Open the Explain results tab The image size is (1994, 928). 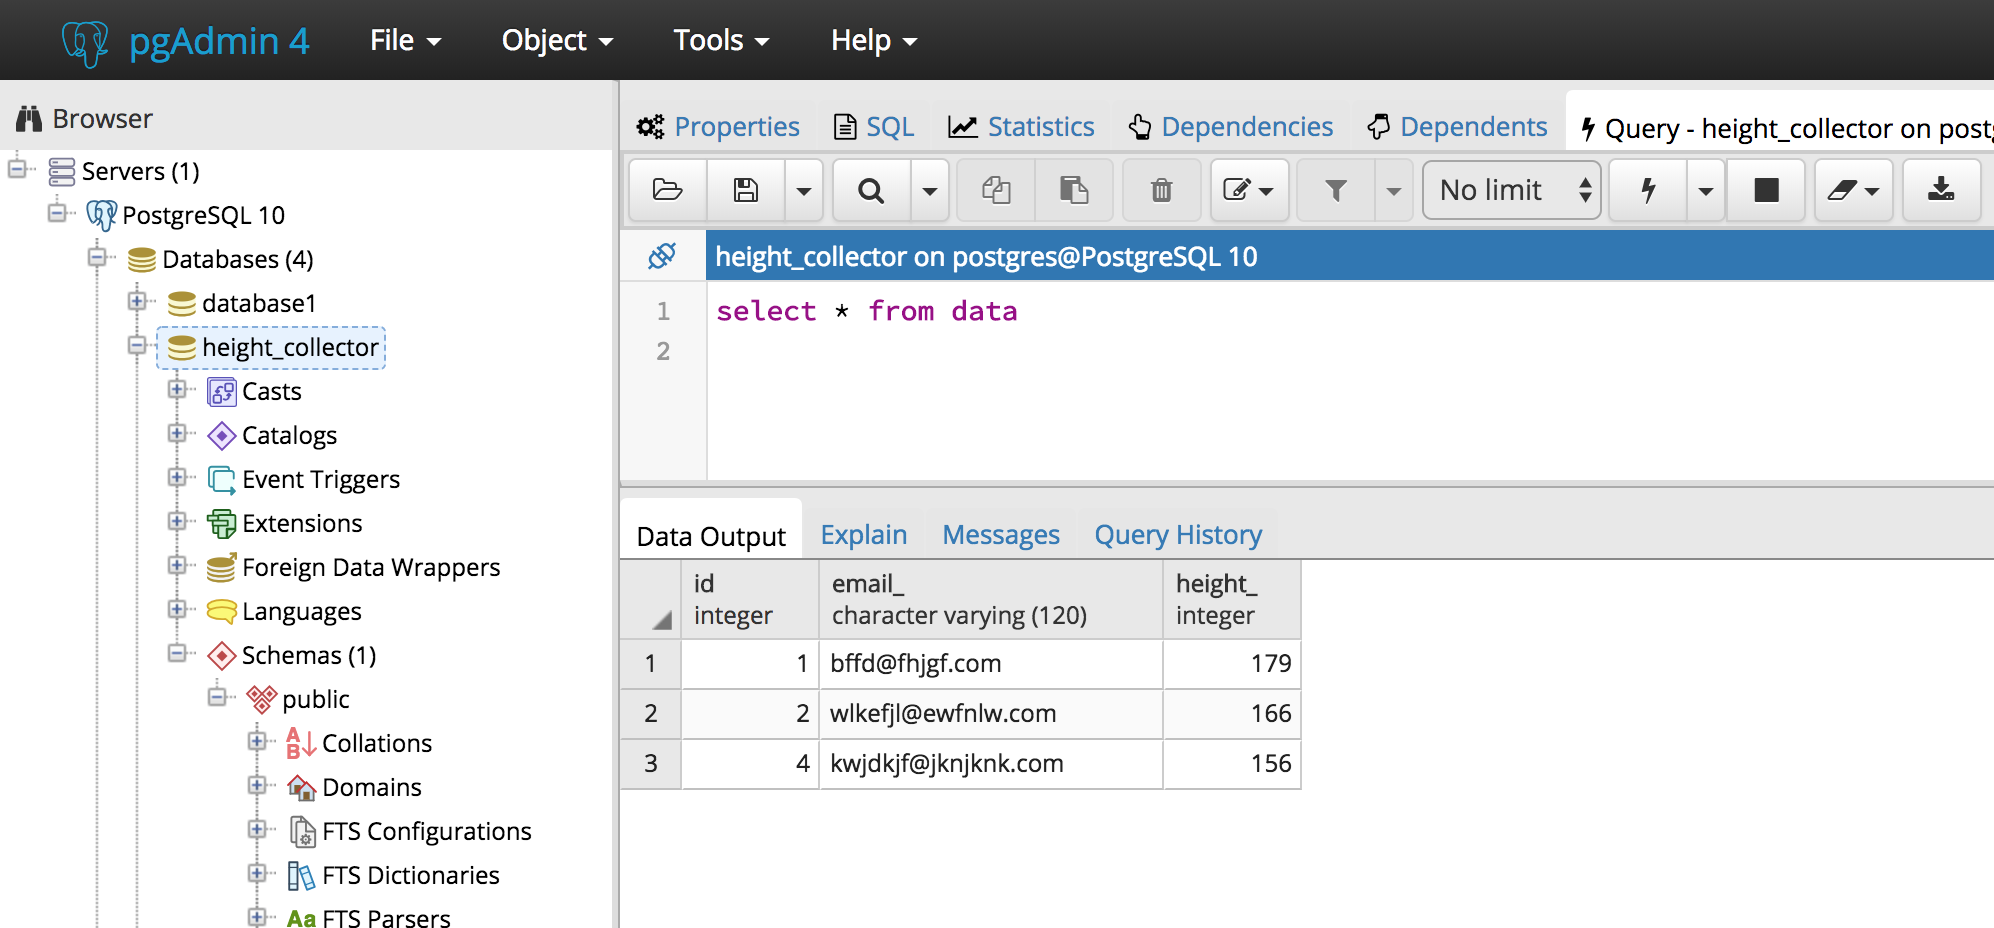[864, 535]
